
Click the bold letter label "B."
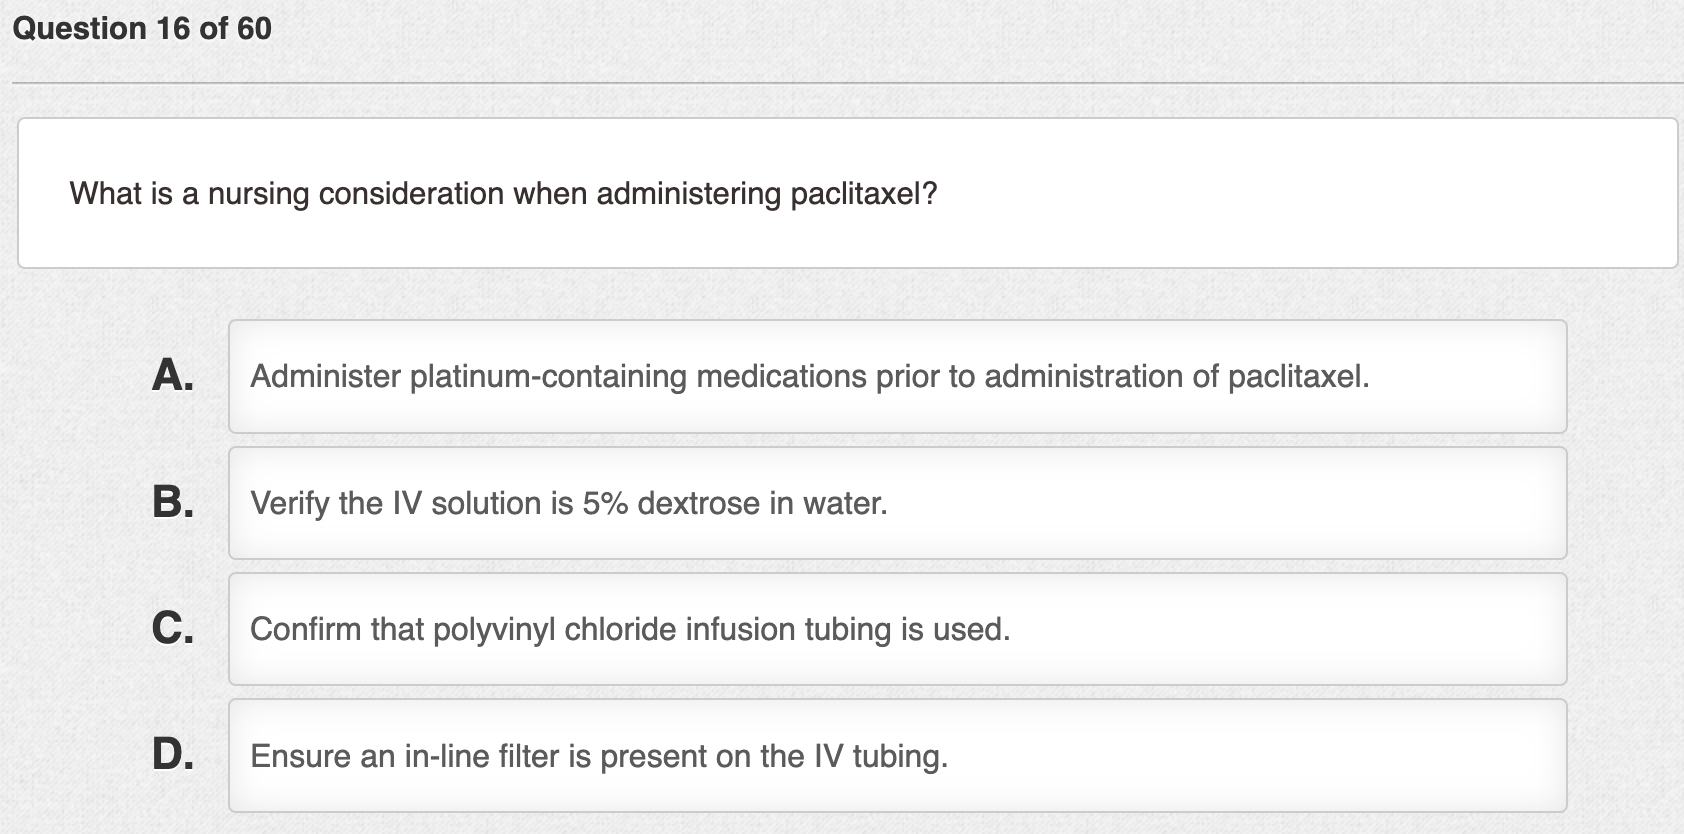pyautogui.click(x=173, y=502)
